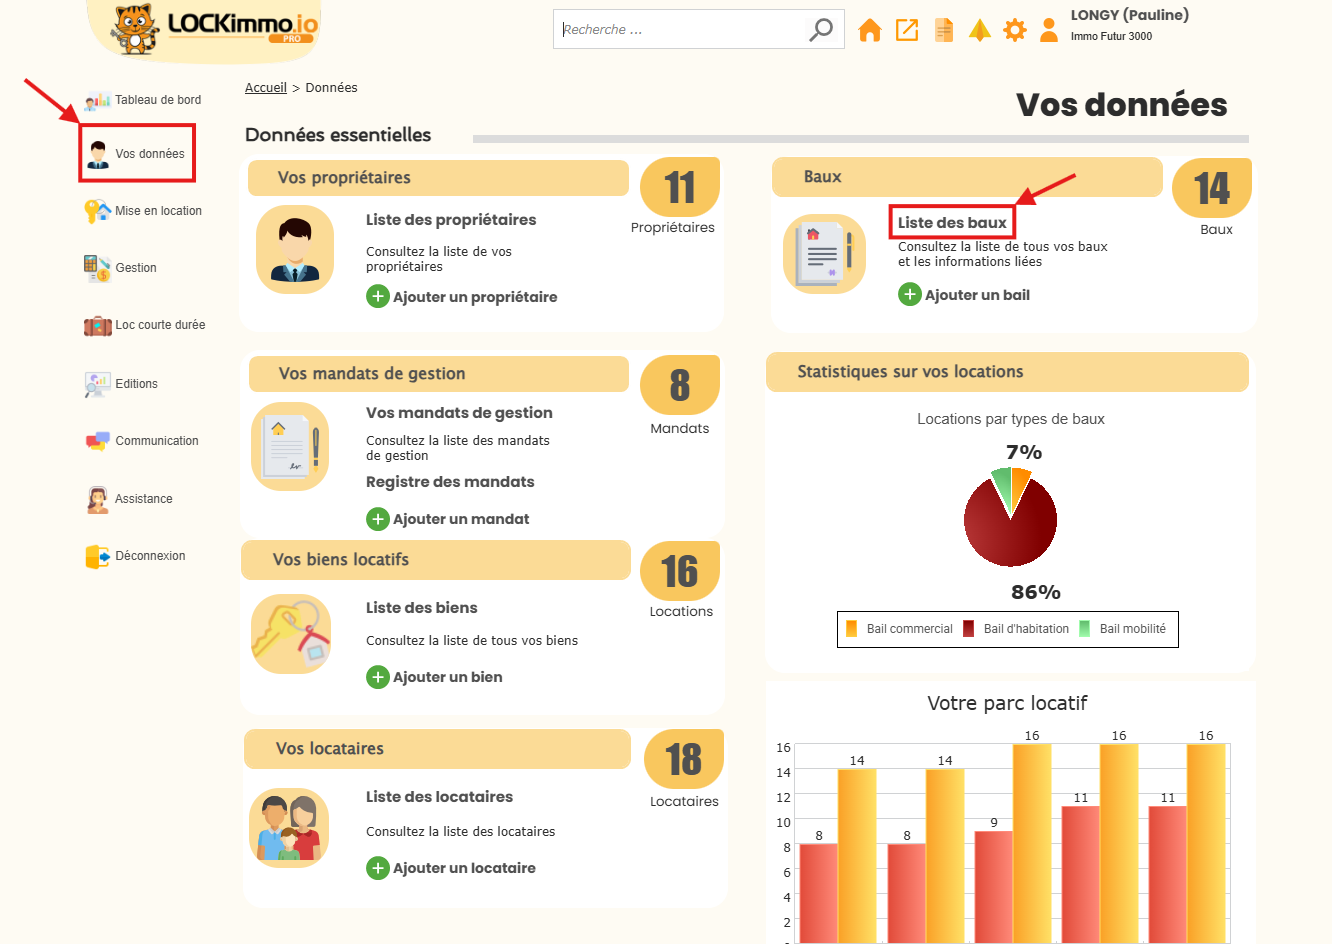This screenshot has width=1332, height=944.
Task: Click the user profile icon
Action: (x=1049, y=30)
